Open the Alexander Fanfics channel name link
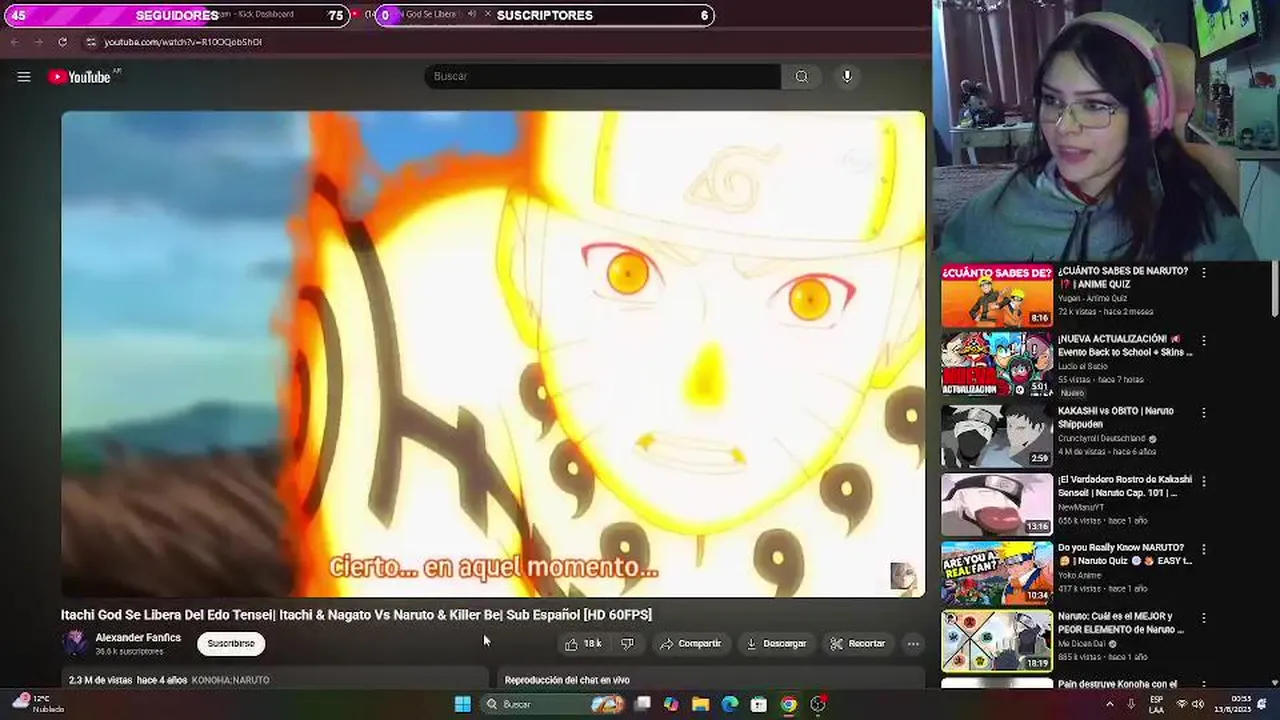Screen dimensions: 1280x720 138,637
